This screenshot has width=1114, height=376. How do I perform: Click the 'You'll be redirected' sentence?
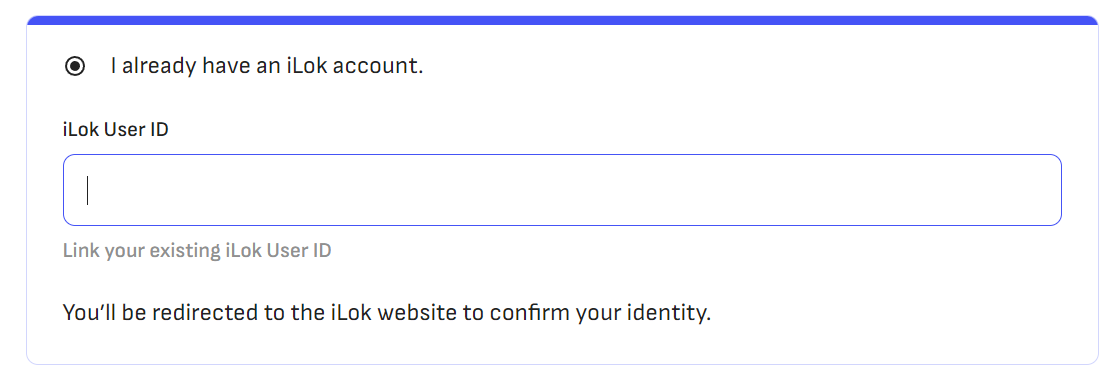tap(387, 313)
